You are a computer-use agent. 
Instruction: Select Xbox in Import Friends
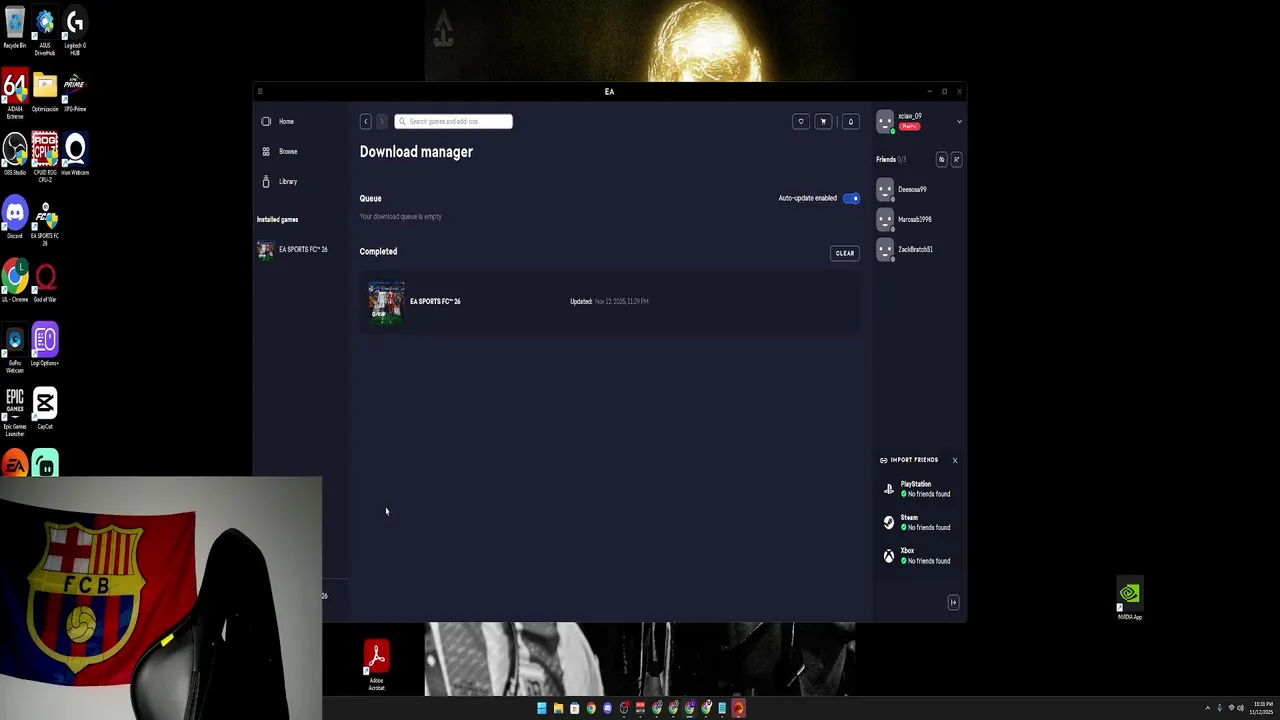pyautogui.click(x=917, y=556)
